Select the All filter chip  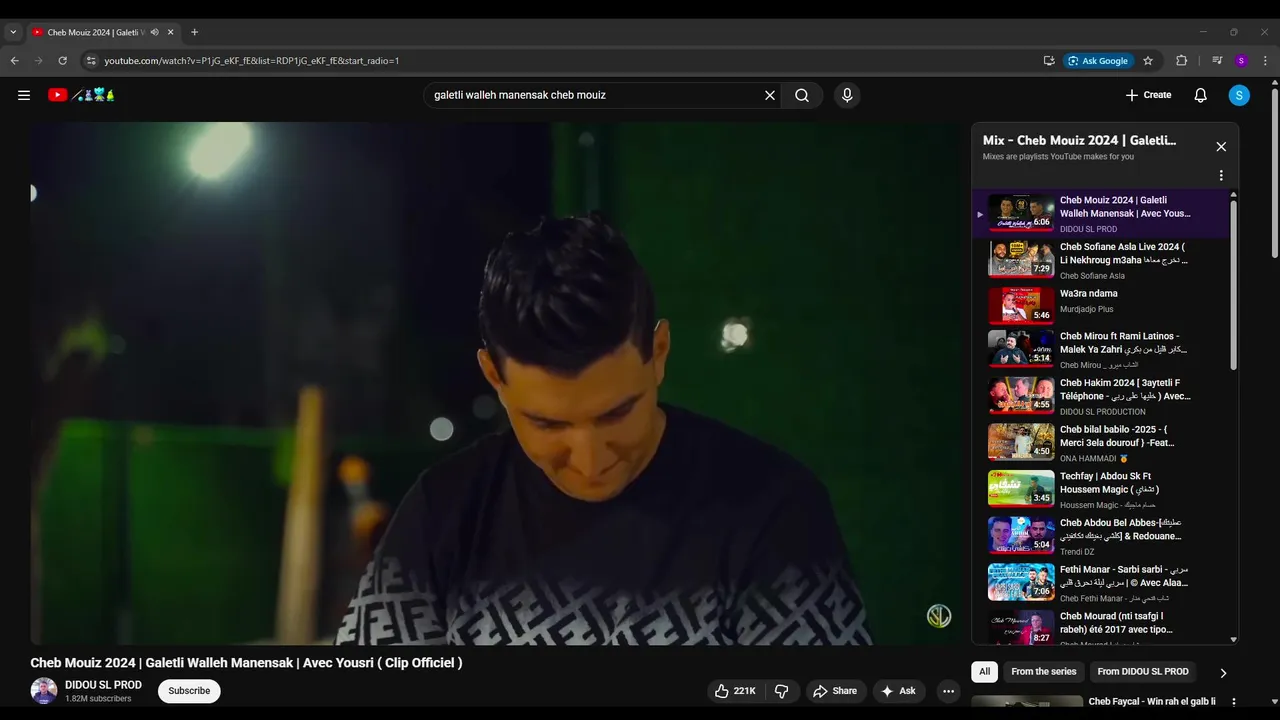coord(985,672)
